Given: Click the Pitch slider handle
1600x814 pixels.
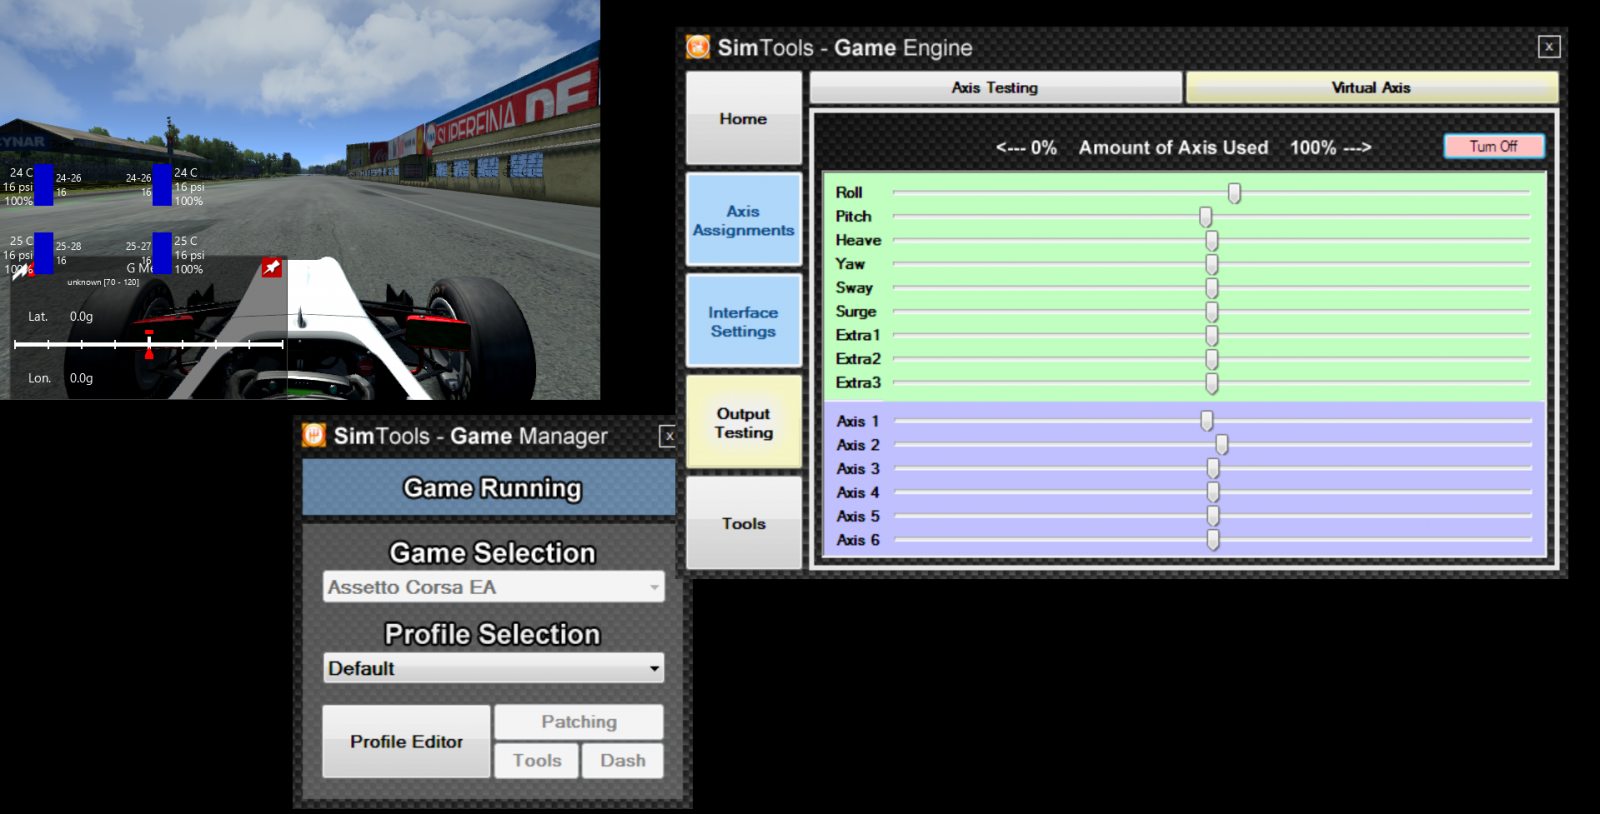Looking at the screenshot, I should point(1205,217).
